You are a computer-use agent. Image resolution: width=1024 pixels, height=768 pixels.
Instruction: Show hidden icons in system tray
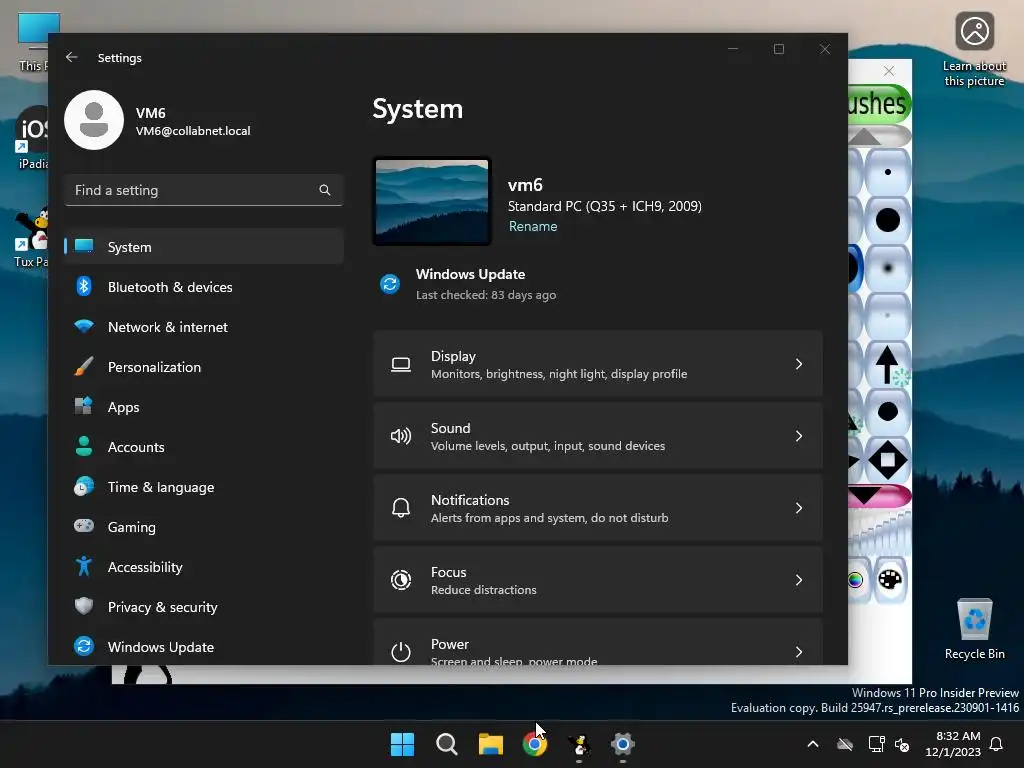pyautogui.click(x=813, y=744)
